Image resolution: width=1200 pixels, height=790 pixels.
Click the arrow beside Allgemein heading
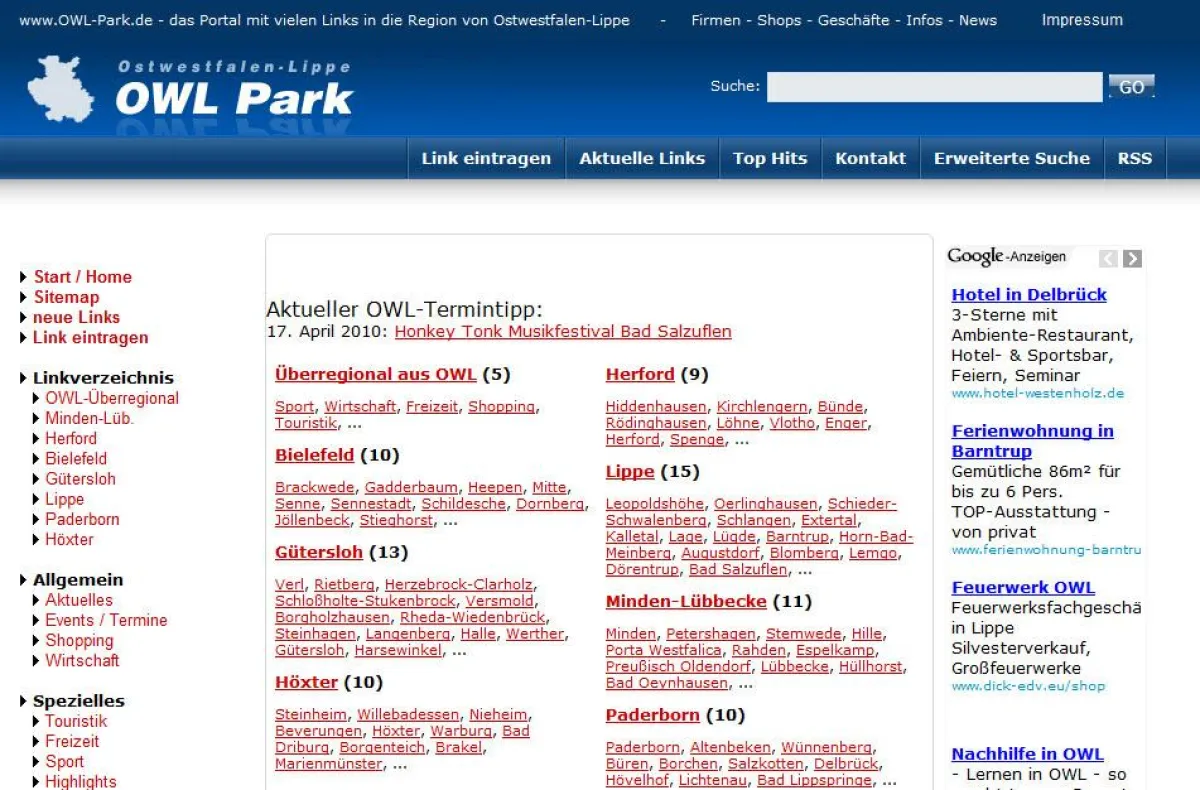24,580
